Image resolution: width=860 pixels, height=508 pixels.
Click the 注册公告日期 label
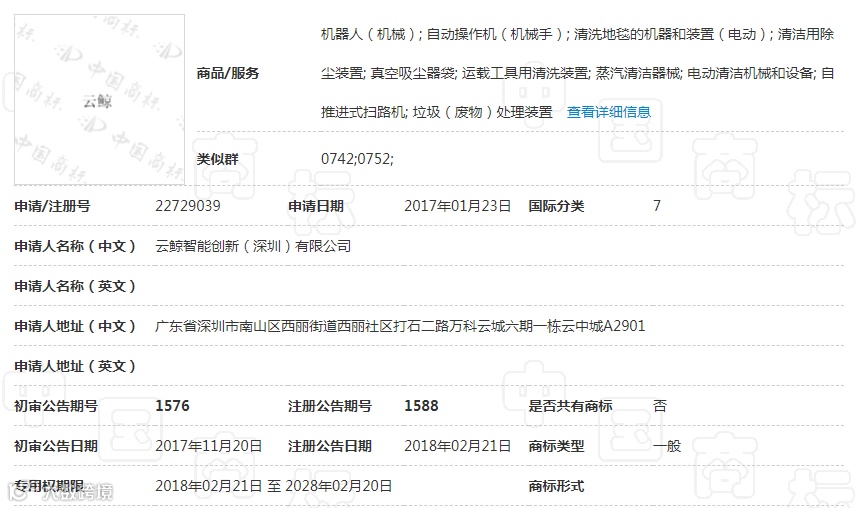(330, 446)
